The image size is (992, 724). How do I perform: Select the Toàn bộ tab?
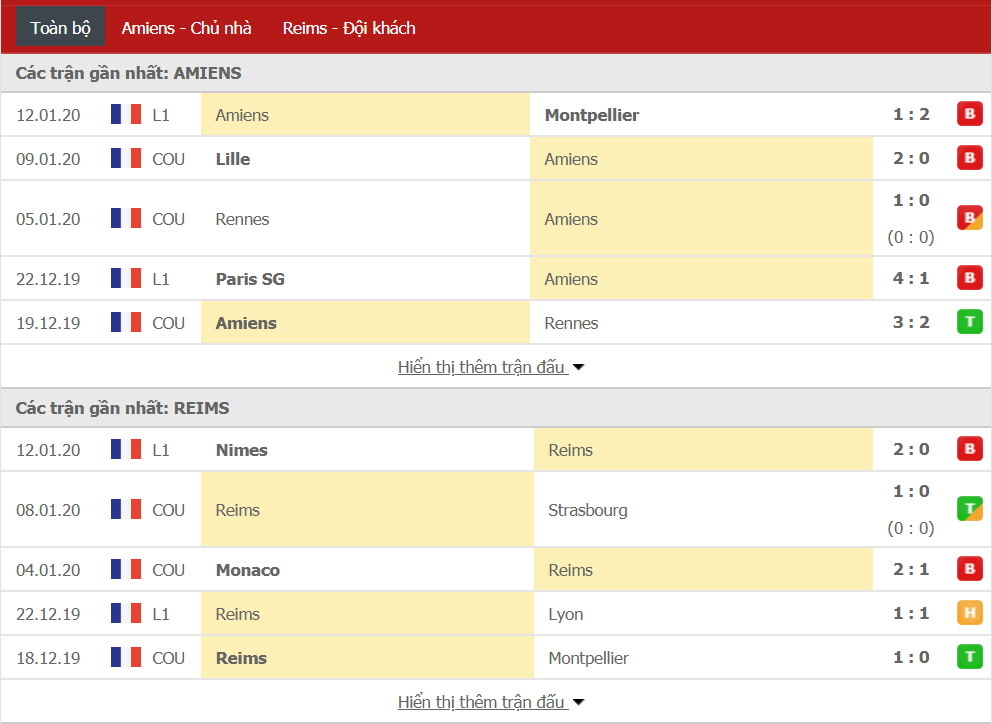point(61,28)
